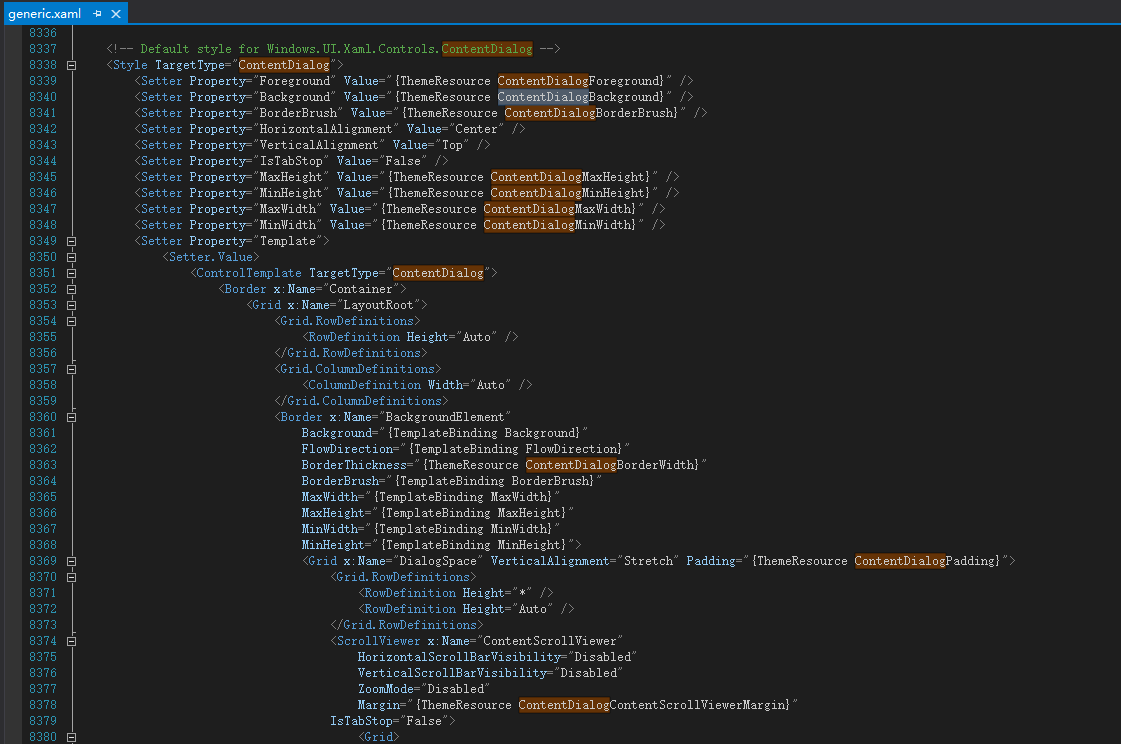Viewport: 1121px width, 744px height.
Task: Click 'ContentScrollViewer' name on line 8374
Action: pyautogui.click(x=550, y=641)
